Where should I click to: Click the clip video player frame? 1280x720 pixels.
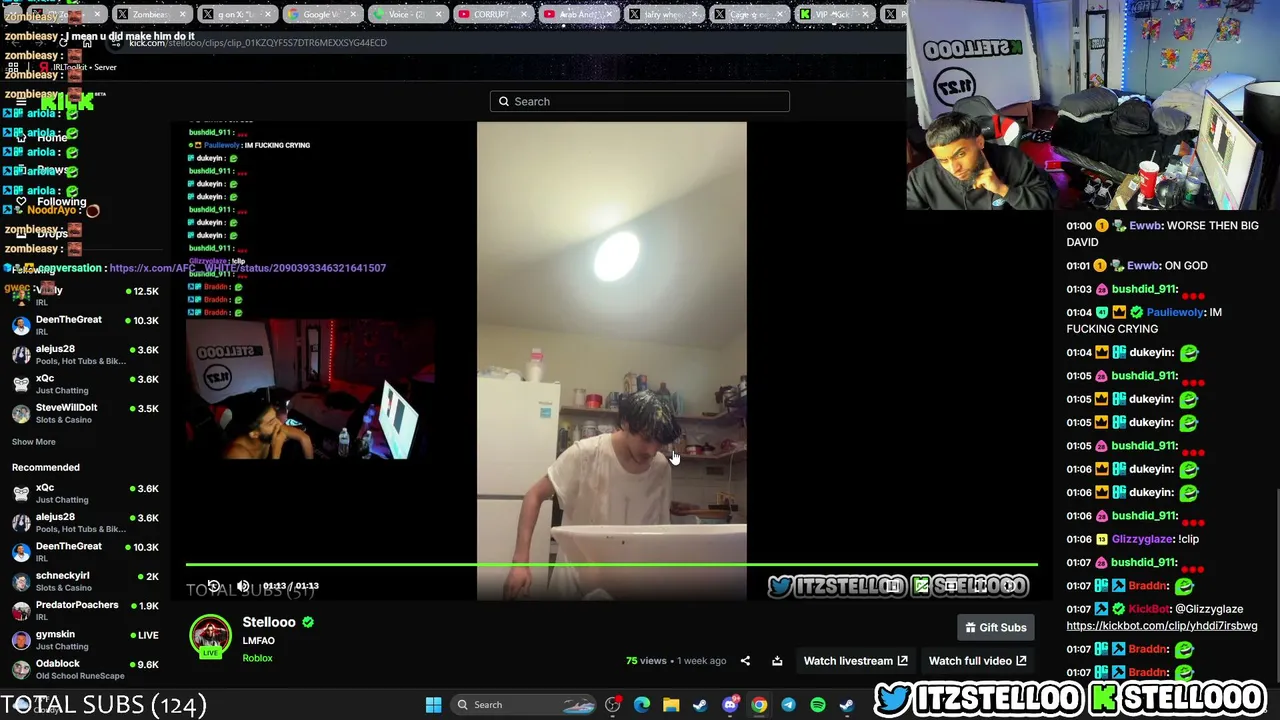[x=611, y=360]
